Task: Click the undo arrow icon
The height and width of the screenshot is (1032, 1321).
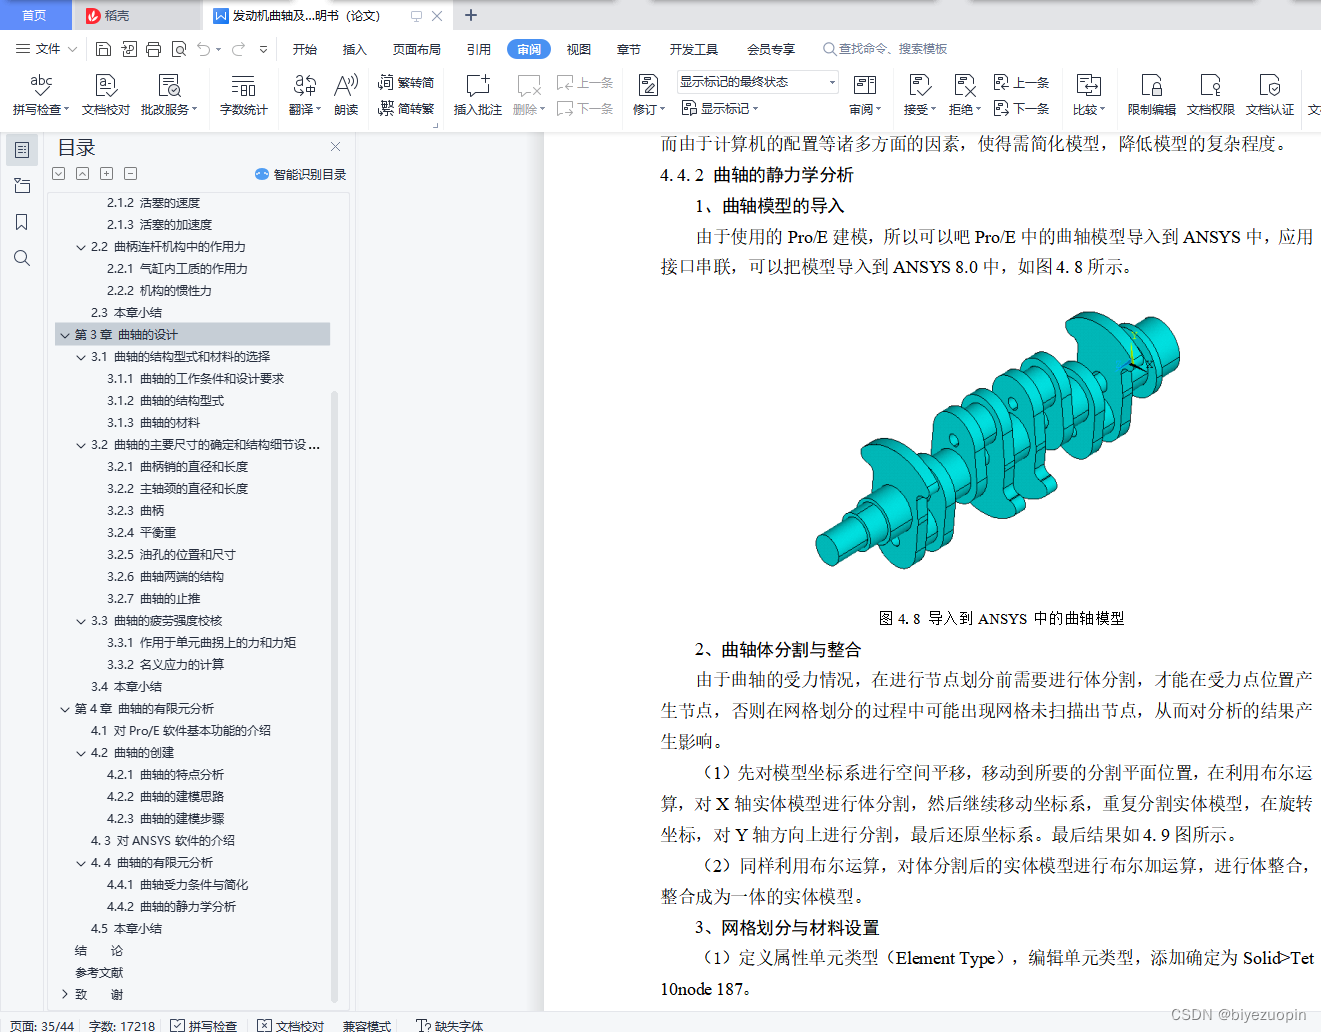Action: tap(204, 49)
